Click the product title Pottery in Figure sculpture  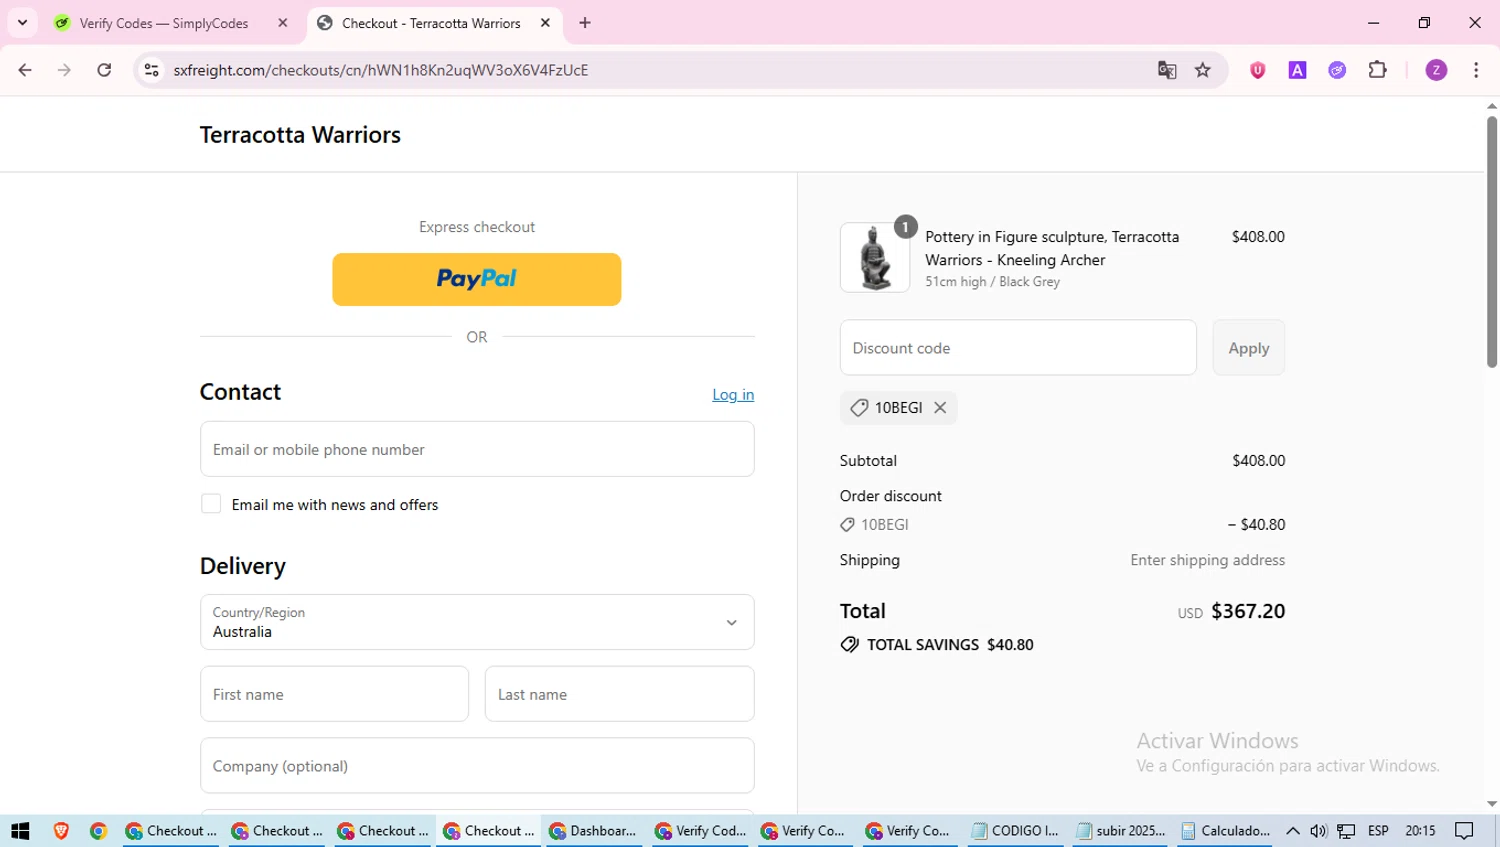(x=1052, y=248)
